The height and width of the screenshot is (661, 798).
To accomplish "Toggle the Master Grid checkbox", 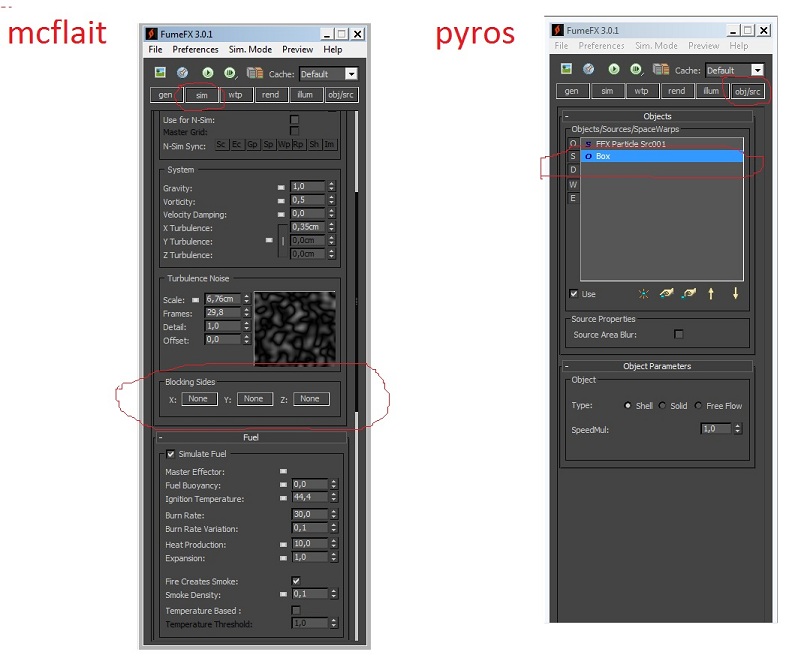I will 294,131.
